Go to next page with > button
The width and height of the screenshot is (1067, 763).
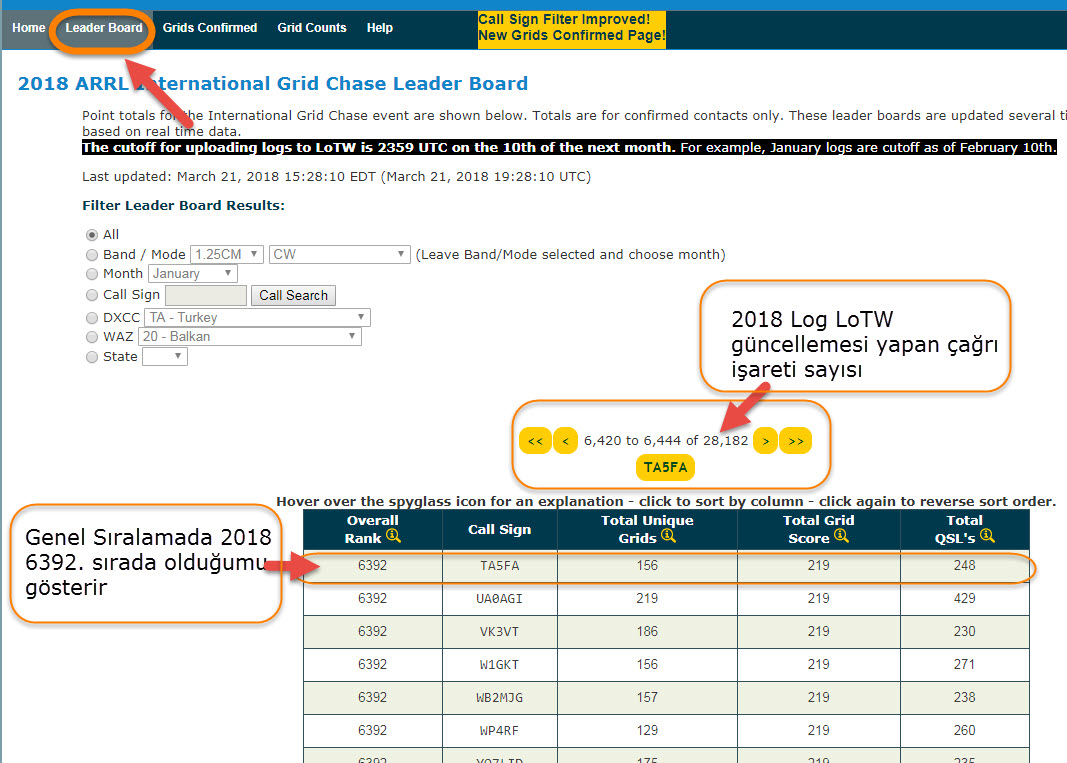point(766,440)
